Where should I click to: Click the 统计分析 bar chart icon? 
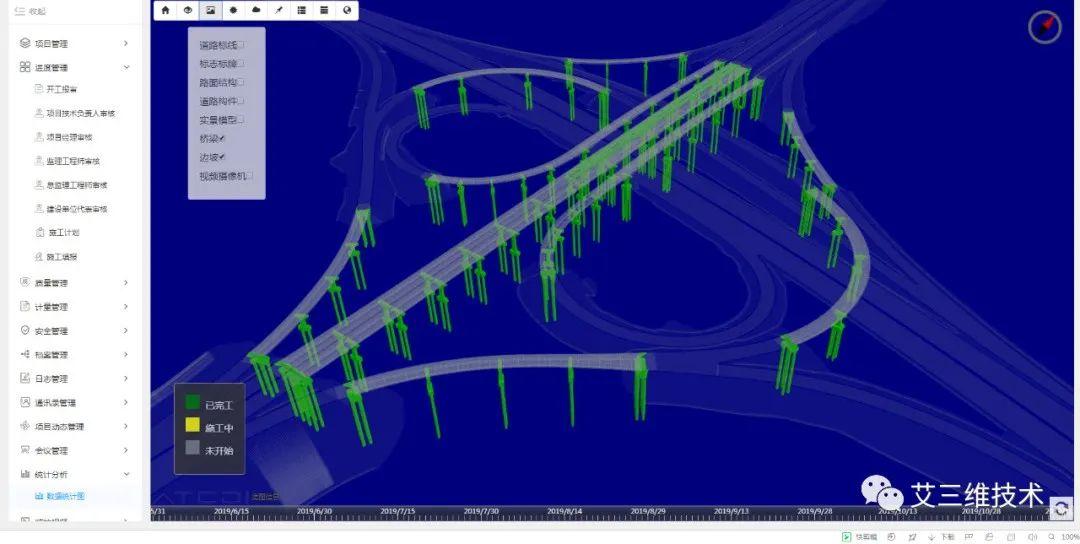25,474
